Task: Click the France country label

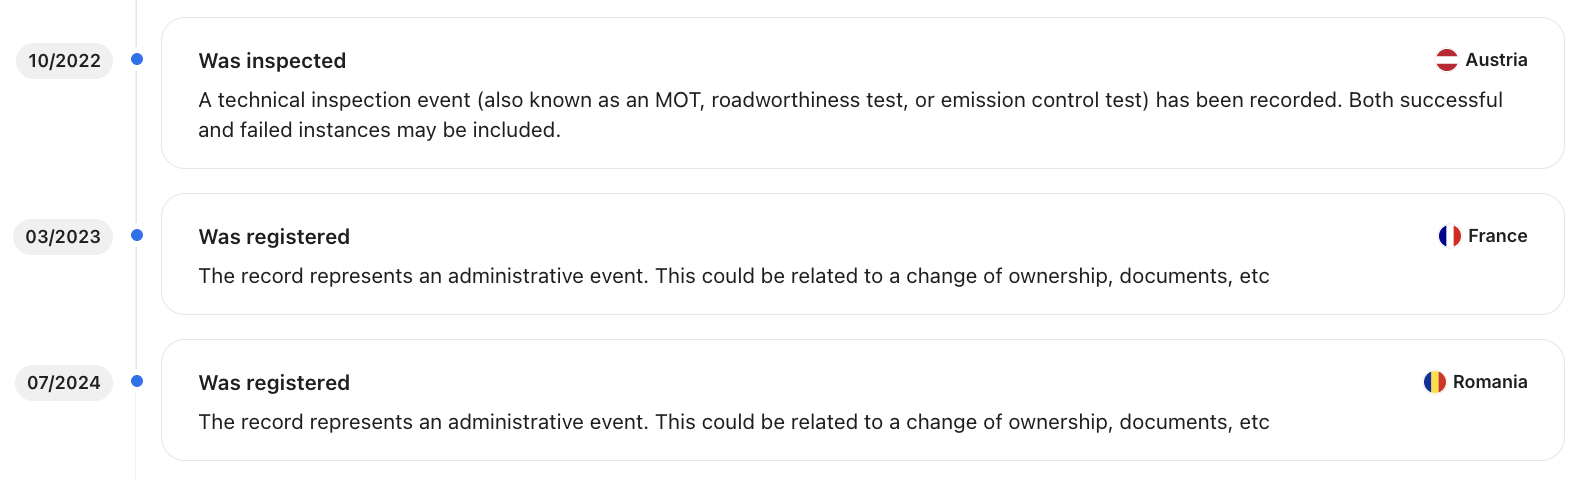Action: coord(1497,236)
